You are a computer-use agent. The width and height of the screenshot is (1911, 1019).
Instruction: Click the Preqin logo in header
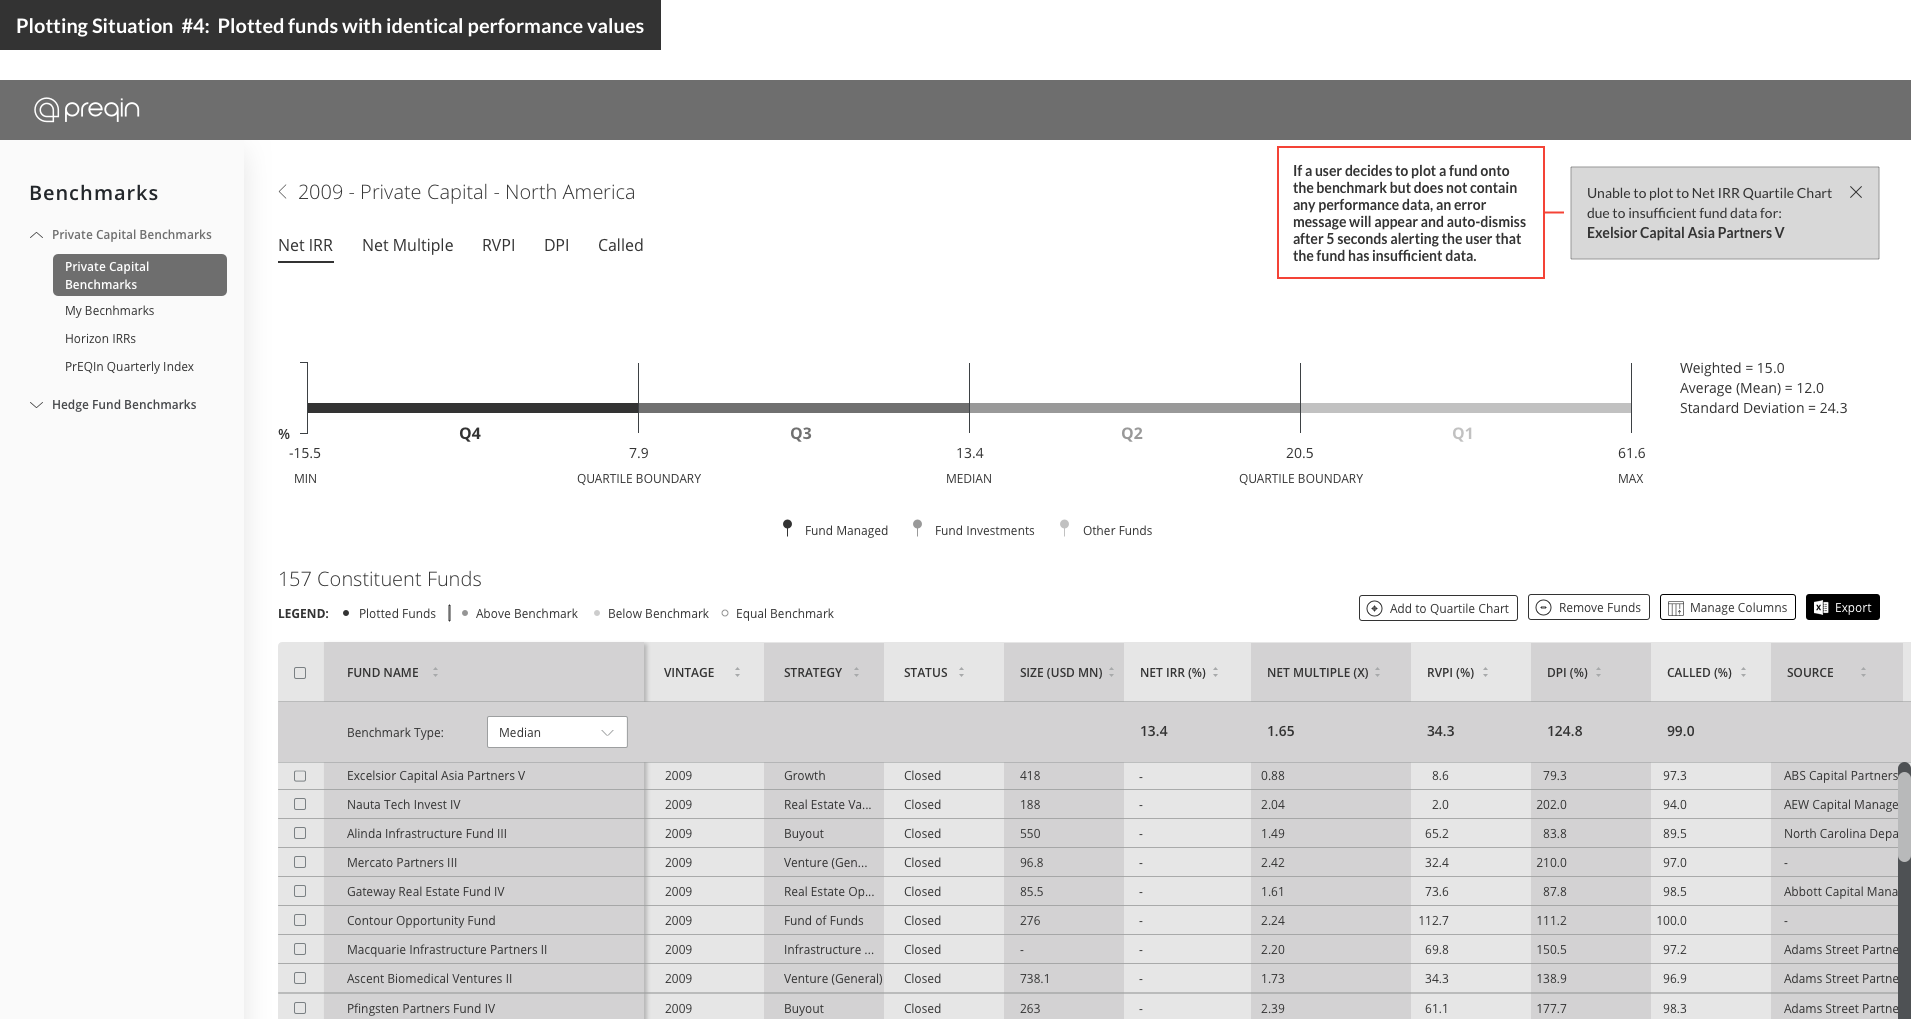pyautogui.click(x=87, y=109)
